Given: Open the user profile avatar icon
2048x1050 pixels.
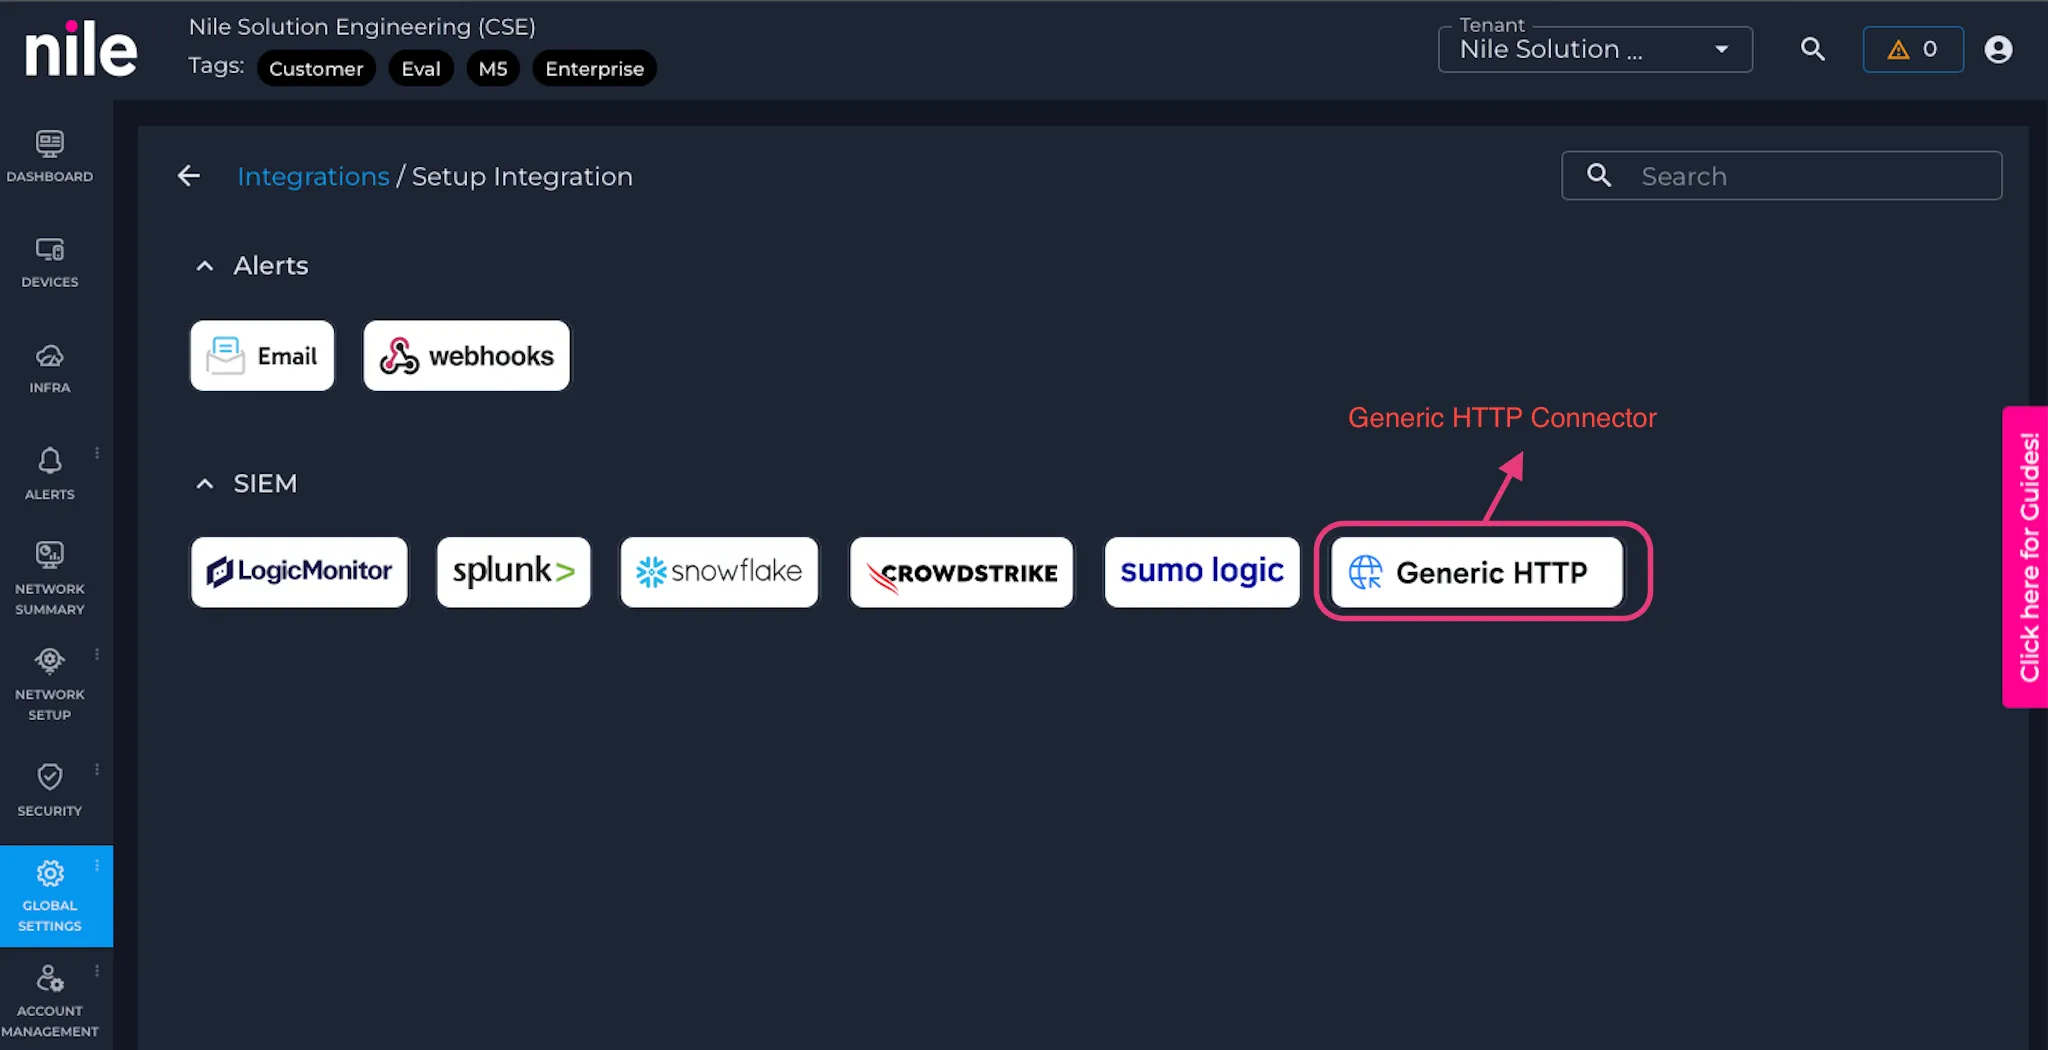Looking at the screenshot, I should (x=1998, y=49).
